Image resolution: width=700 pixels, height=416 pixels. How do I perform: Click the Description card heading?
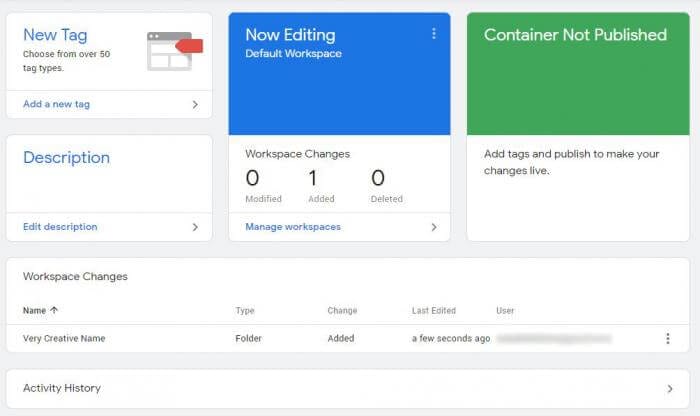point(66,158)
